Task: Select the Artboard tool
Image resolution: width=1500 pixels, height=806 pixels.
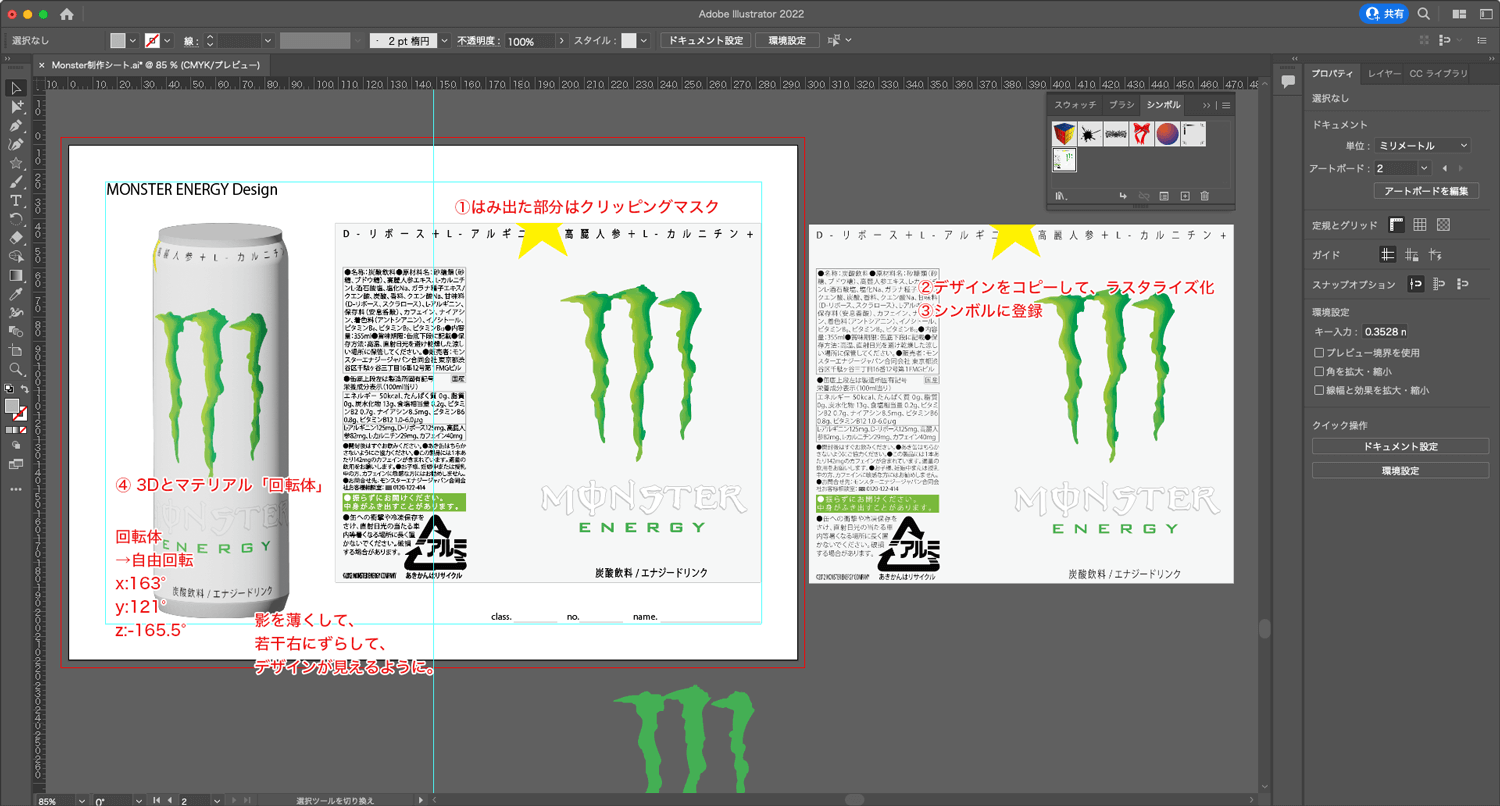Action: 16,350
